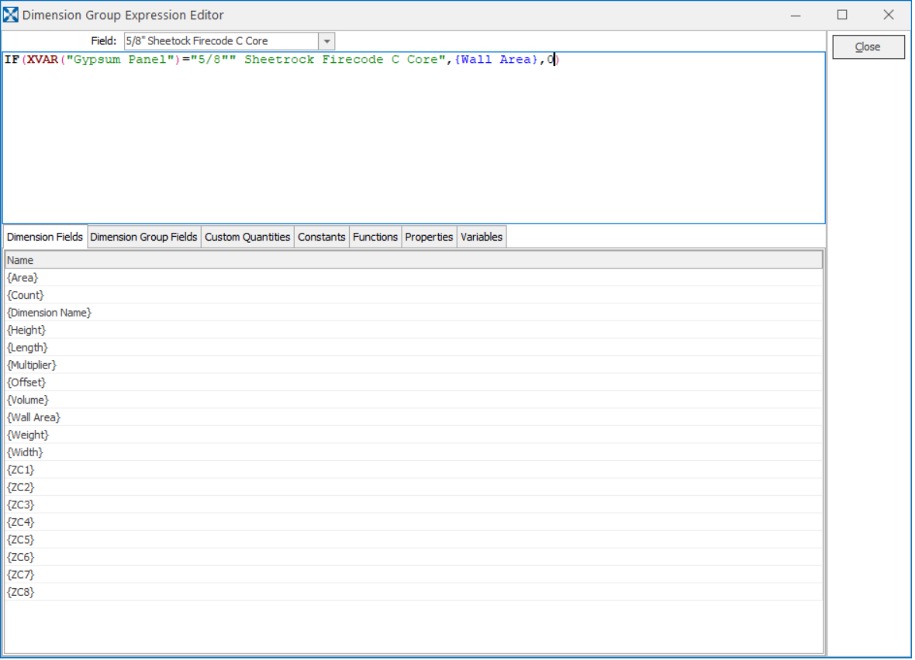Open the Properties tab

tap(429, 237)
